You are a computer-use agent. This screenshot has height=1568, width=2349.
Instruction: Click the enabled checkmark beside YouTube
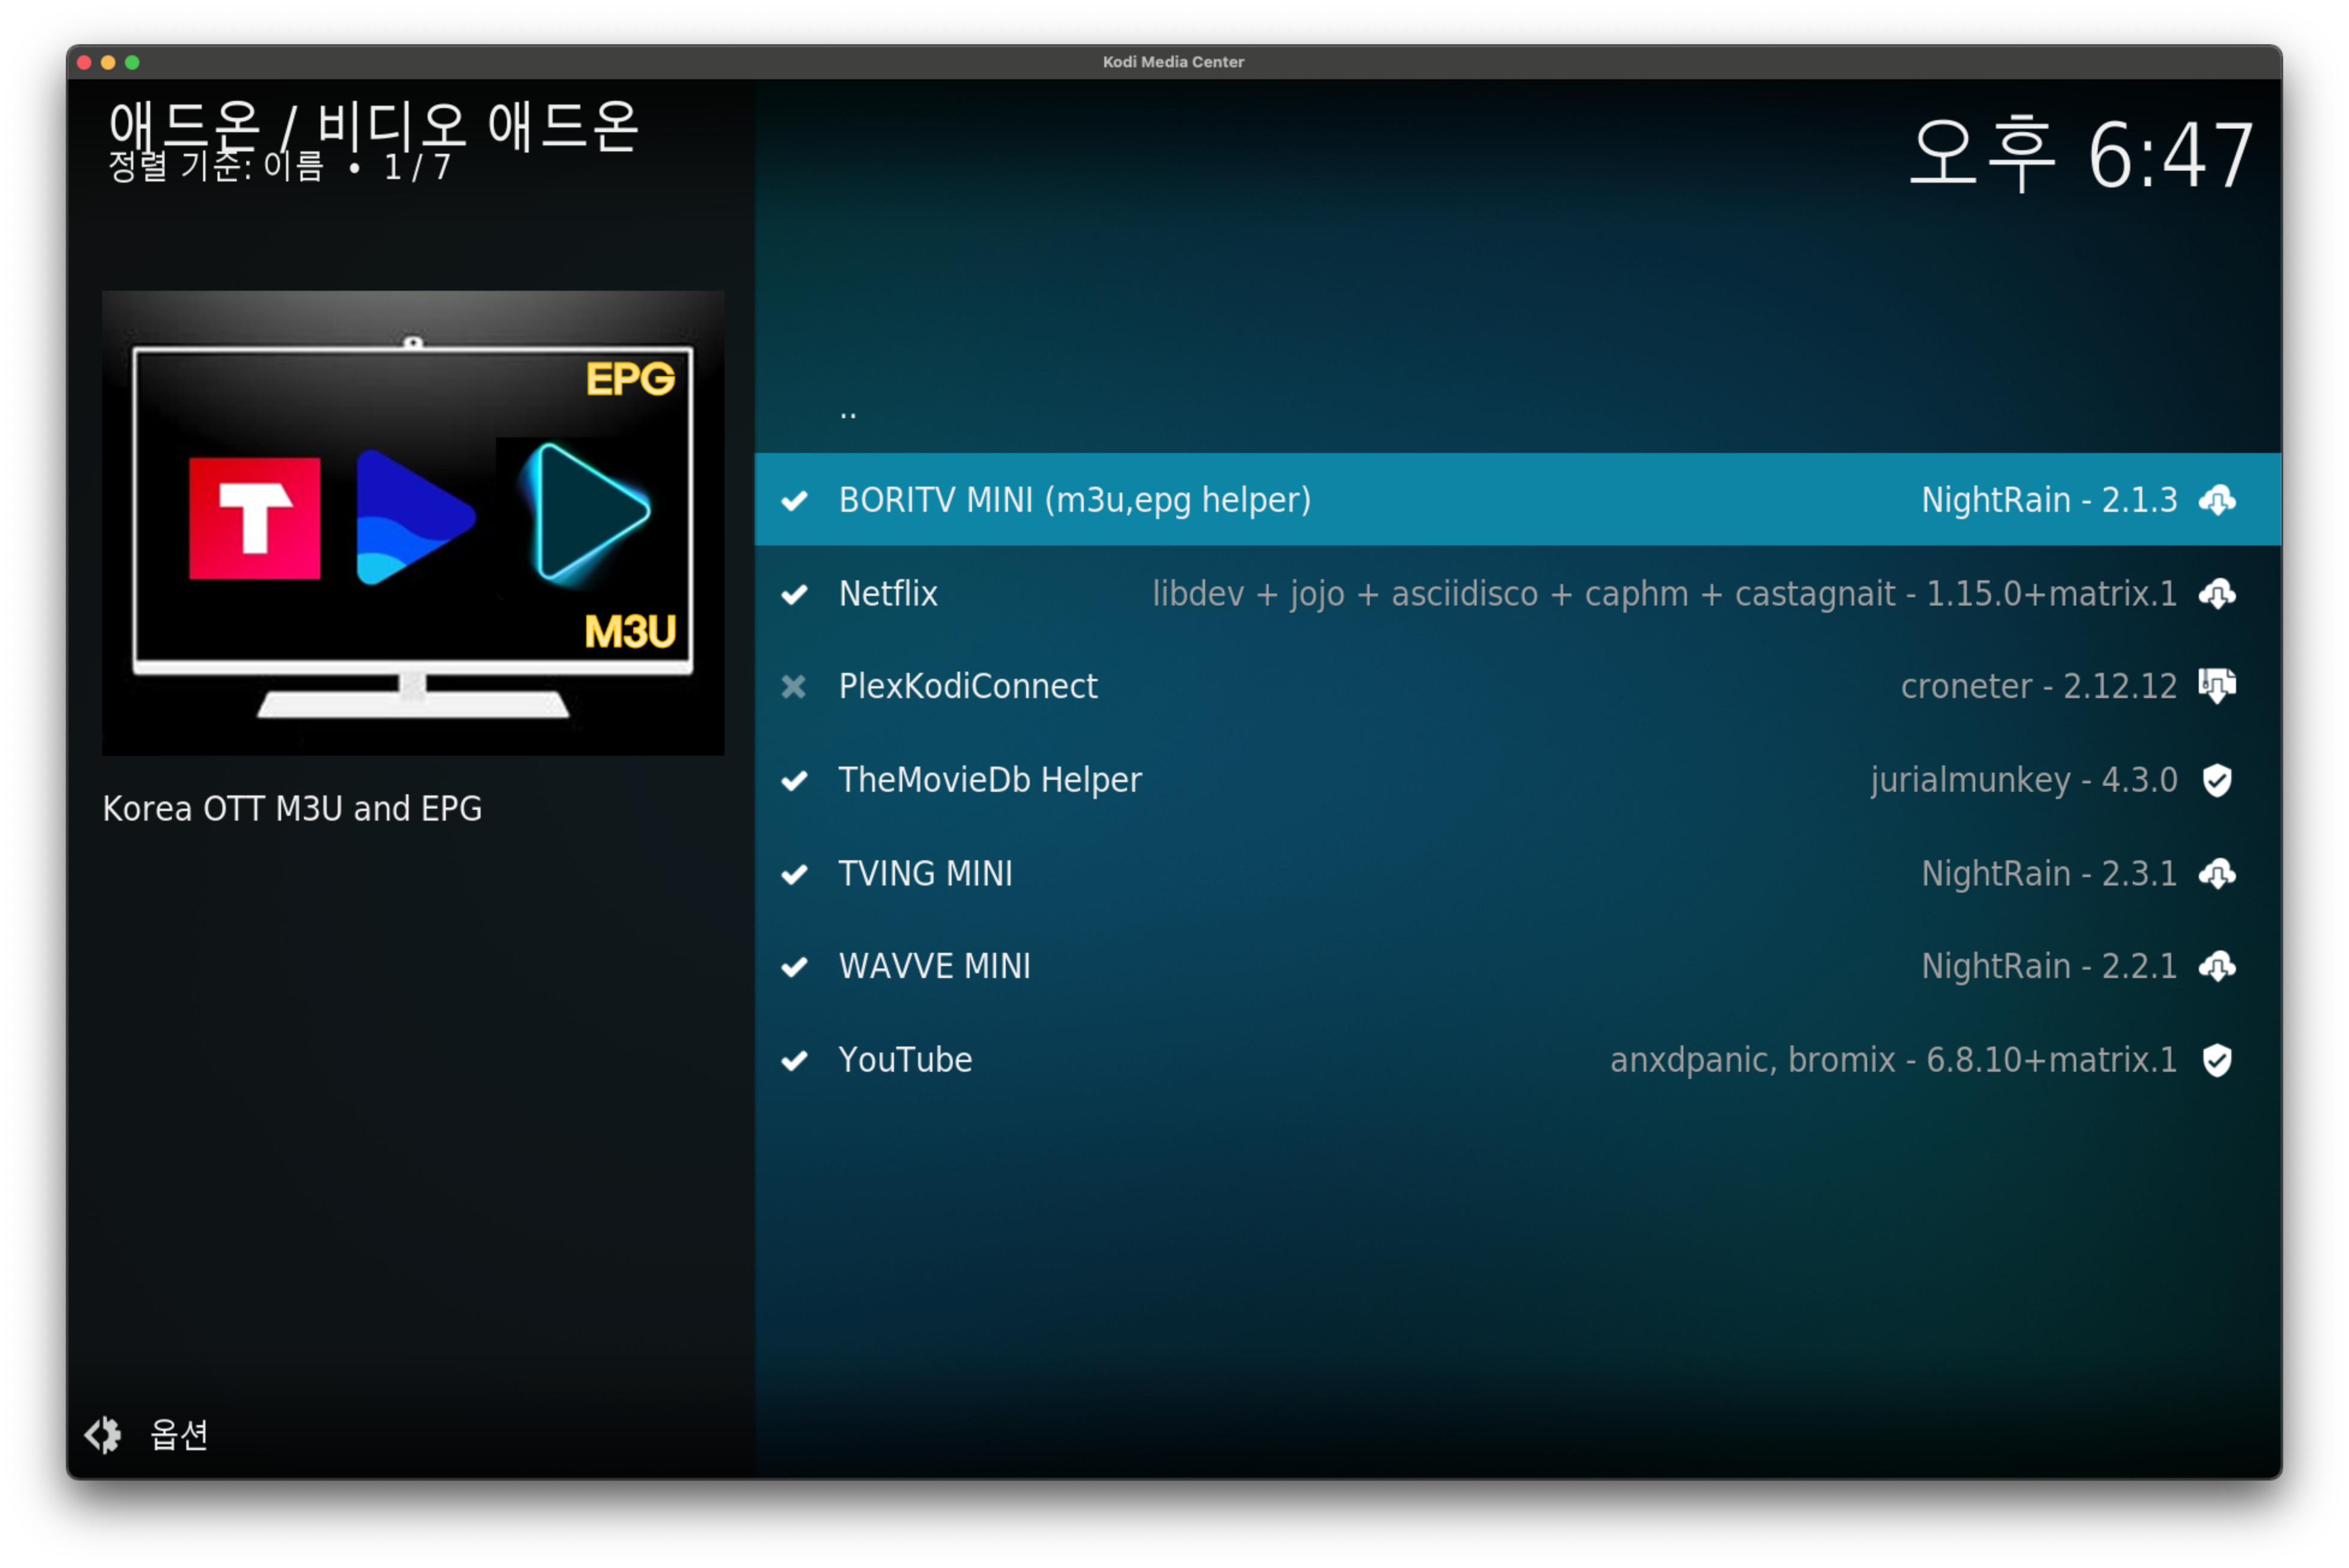(794, 1060)
